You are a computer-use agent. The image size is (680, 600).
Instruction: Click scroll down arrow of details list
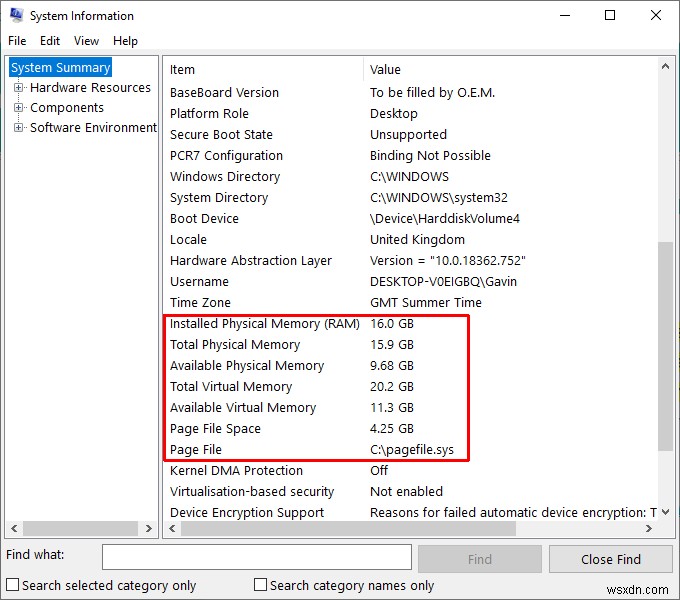[x=665, y=512]
